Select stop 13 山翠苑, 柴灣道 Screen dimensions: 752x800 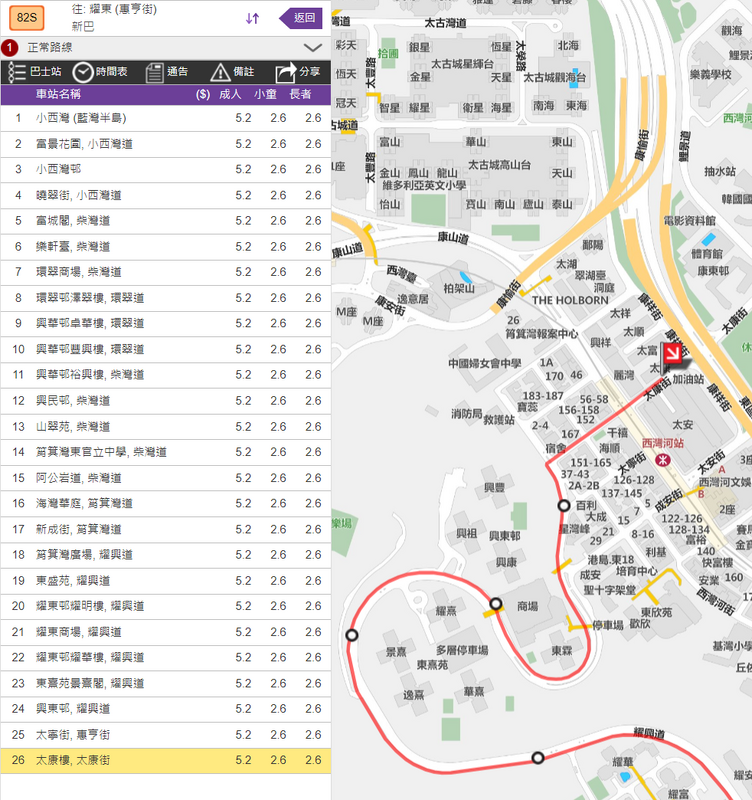pyautogui.click(x=166, y=427)
